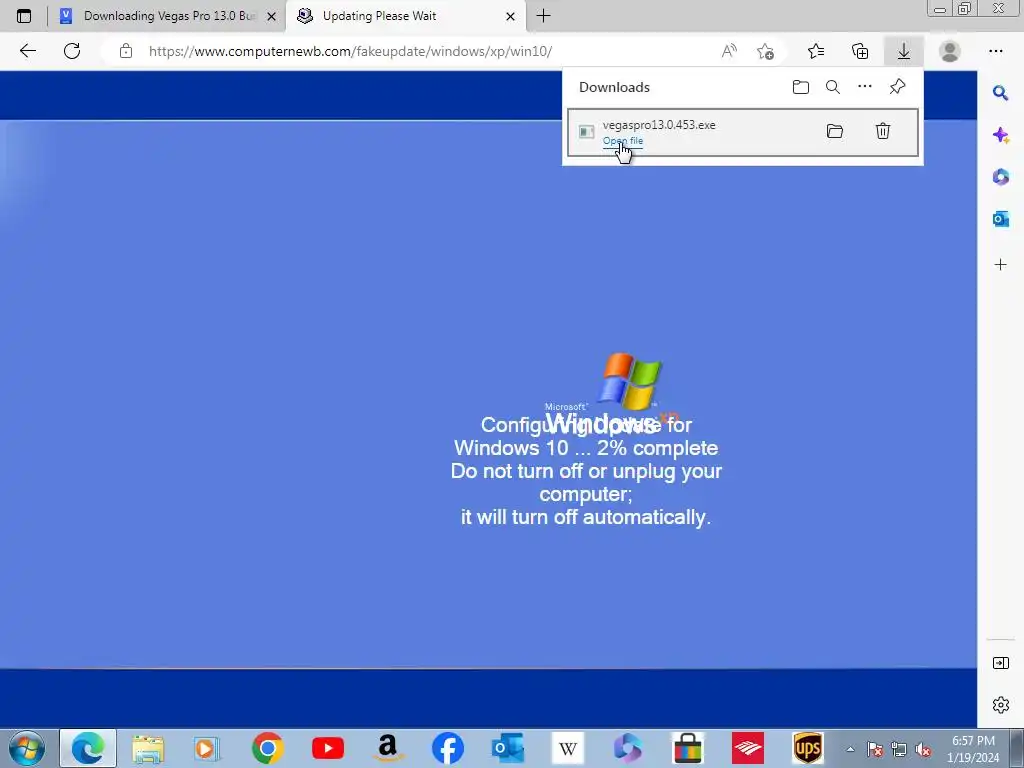This screenshot has width=1024, height=768.
Task: Open downloads folder from Downloads panel
Action: tap(801, 87)
